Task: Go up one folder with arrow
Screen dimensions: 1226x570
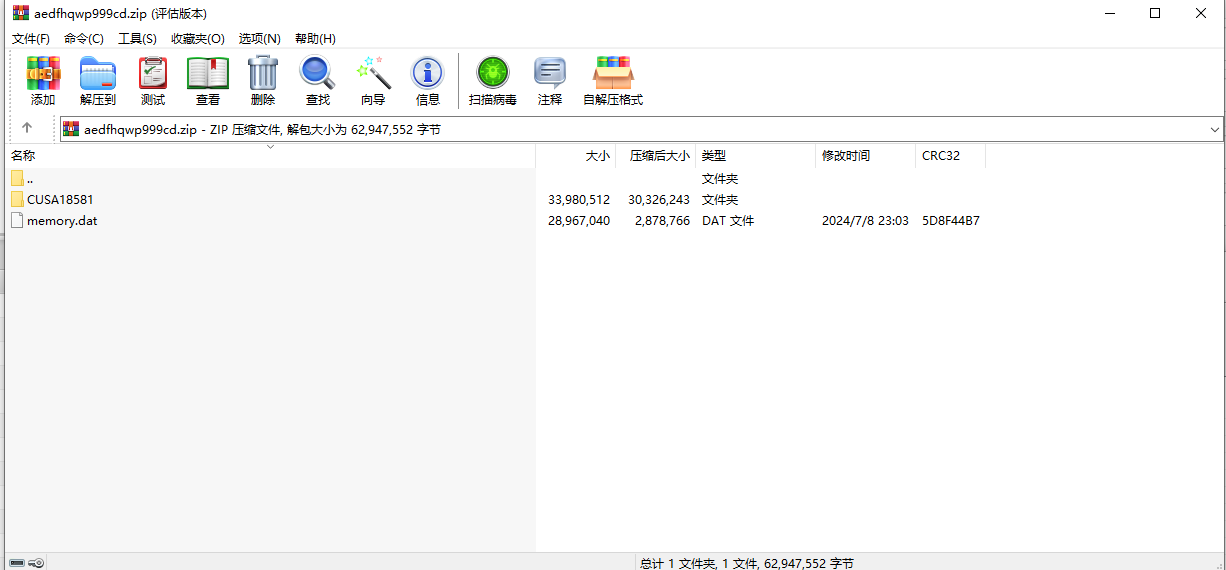Action: pyautogui.click(x=27, y=128)
